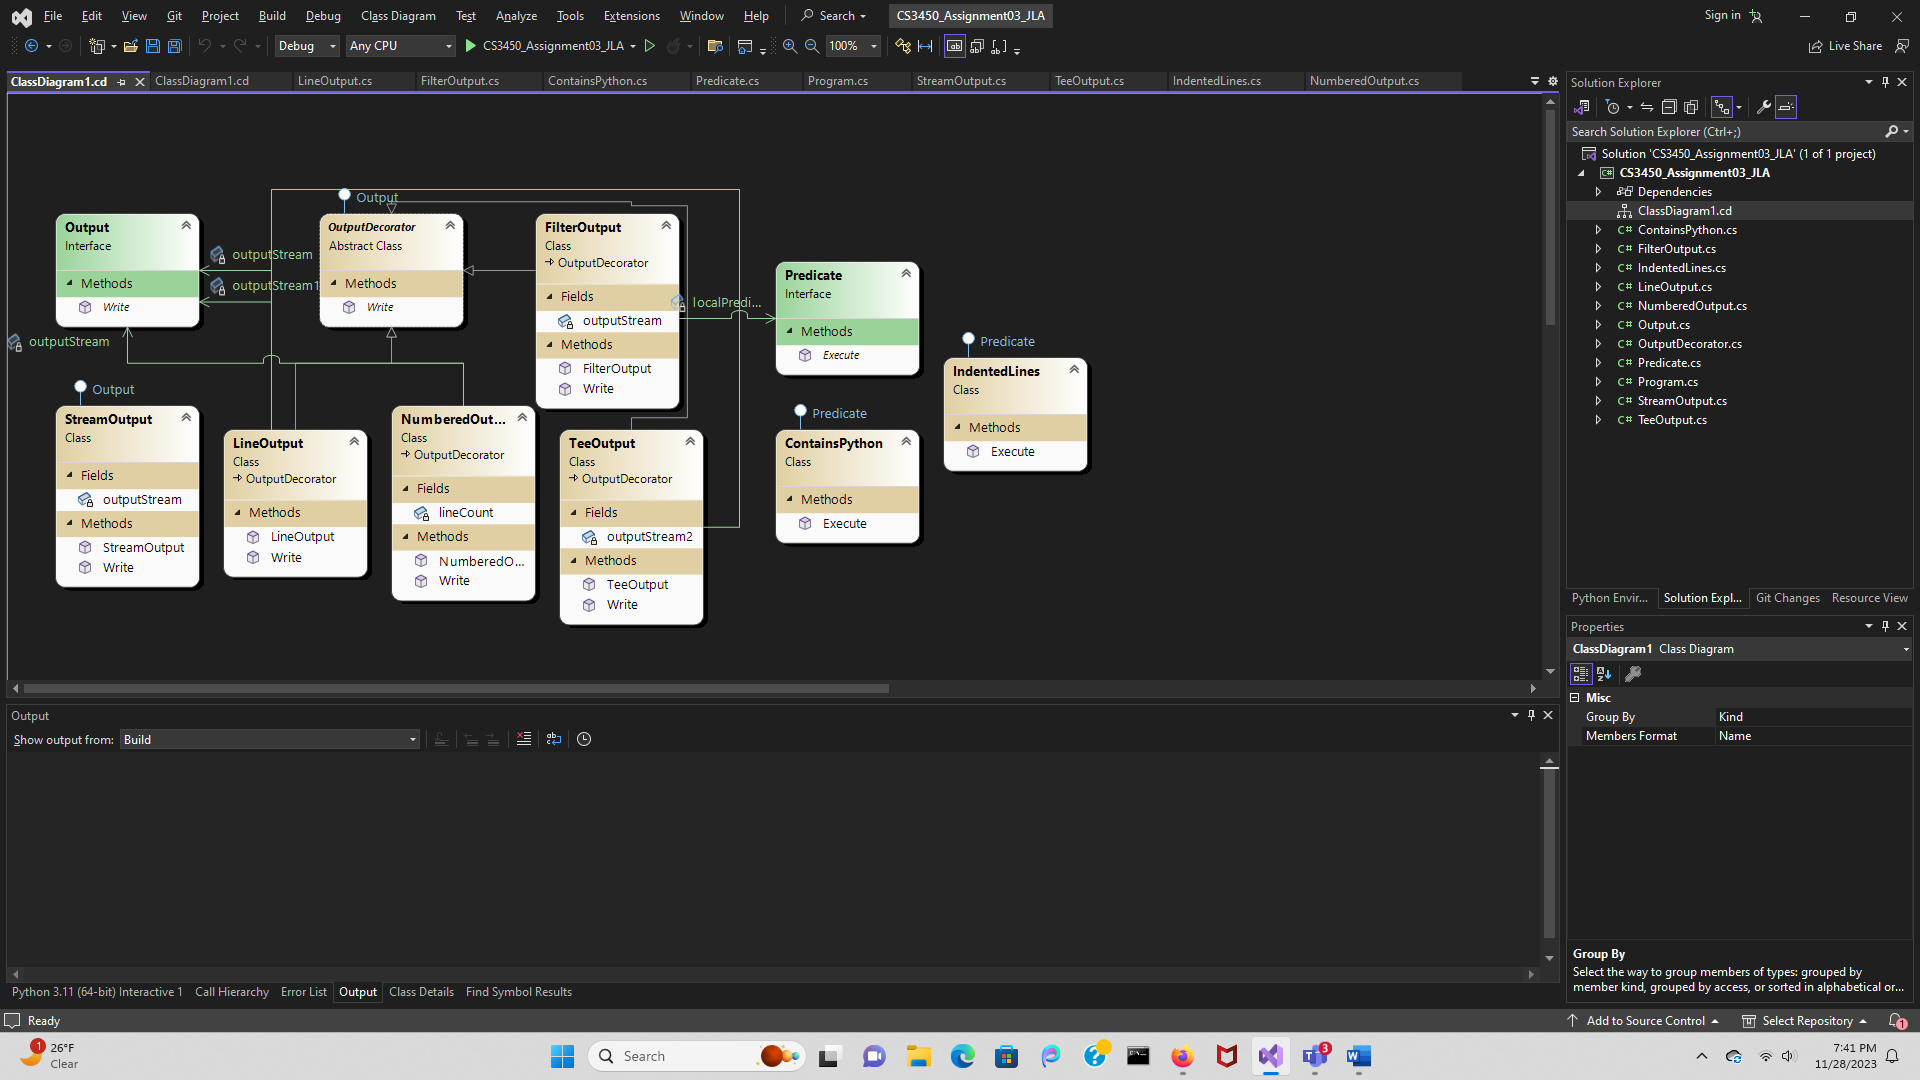The width and height of the screenshot is (1920, 1080).
Task: Switch to the FilterOutput.cs tab
Action: (460, 81)
